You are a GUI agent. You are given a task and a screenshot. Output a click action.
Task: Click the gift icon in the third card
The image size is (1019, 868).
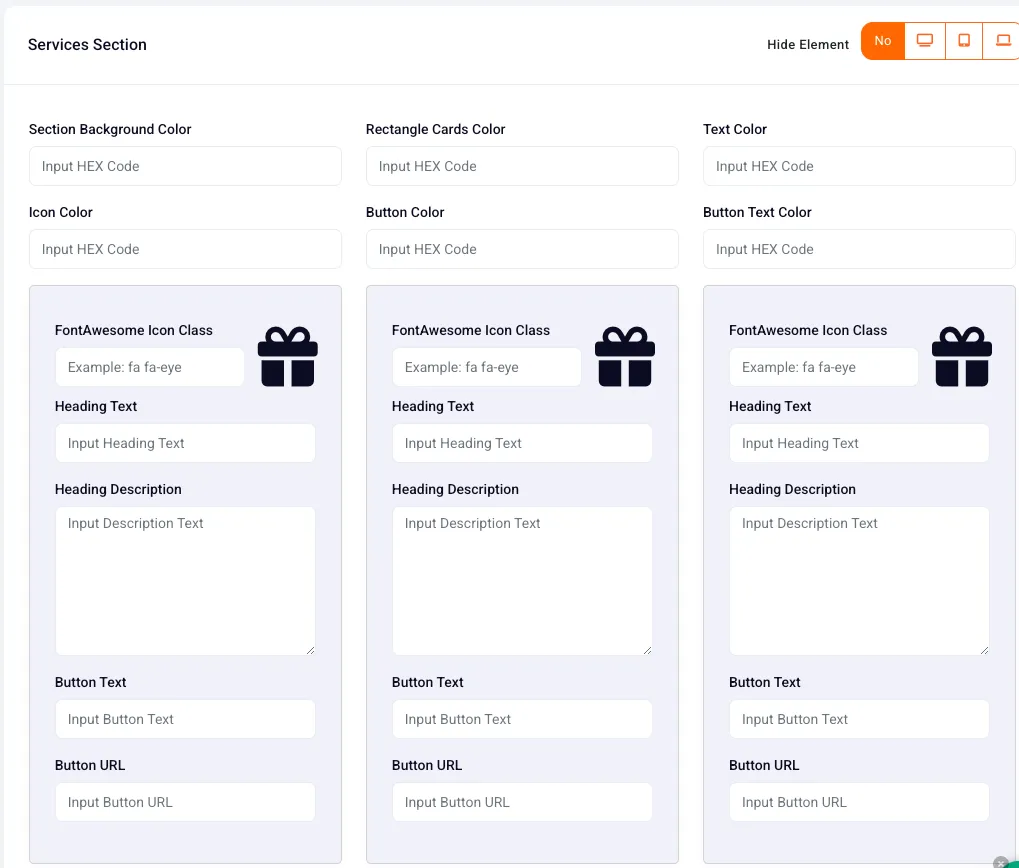tap(962, 357)
